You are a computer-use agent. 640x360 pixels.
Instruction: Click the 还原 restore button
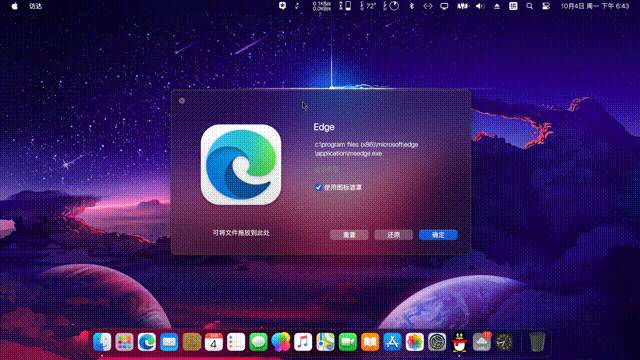click(393, 235)
